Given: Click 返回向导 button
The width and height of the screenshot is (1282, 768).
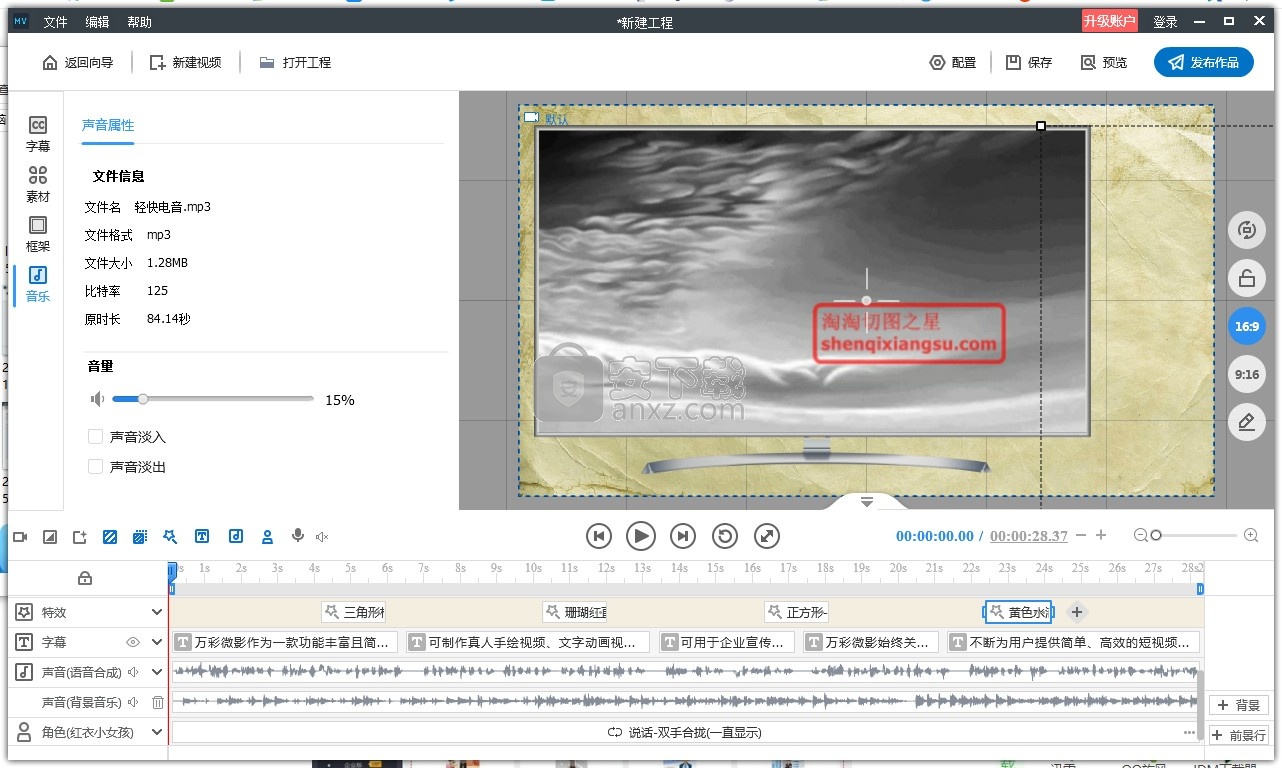Looking at the screenshot, I should pos(79,62).
